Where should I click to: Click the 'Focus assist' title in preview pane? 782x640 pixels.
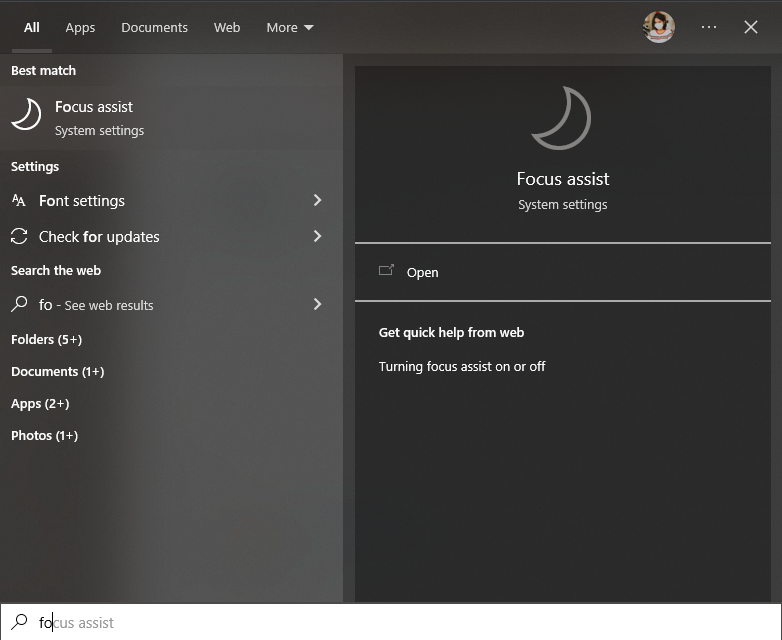[x=563, y=179]
